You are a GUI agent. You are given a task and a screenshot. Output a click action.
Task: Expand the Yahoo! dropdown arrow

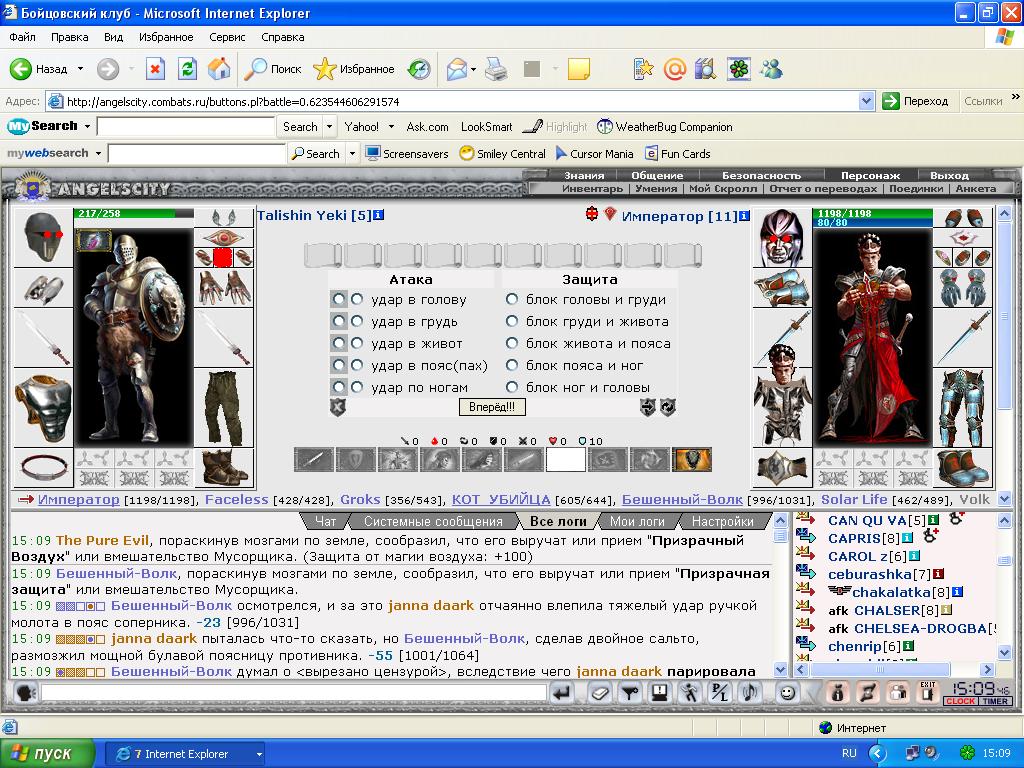click(x=391, y=127)
